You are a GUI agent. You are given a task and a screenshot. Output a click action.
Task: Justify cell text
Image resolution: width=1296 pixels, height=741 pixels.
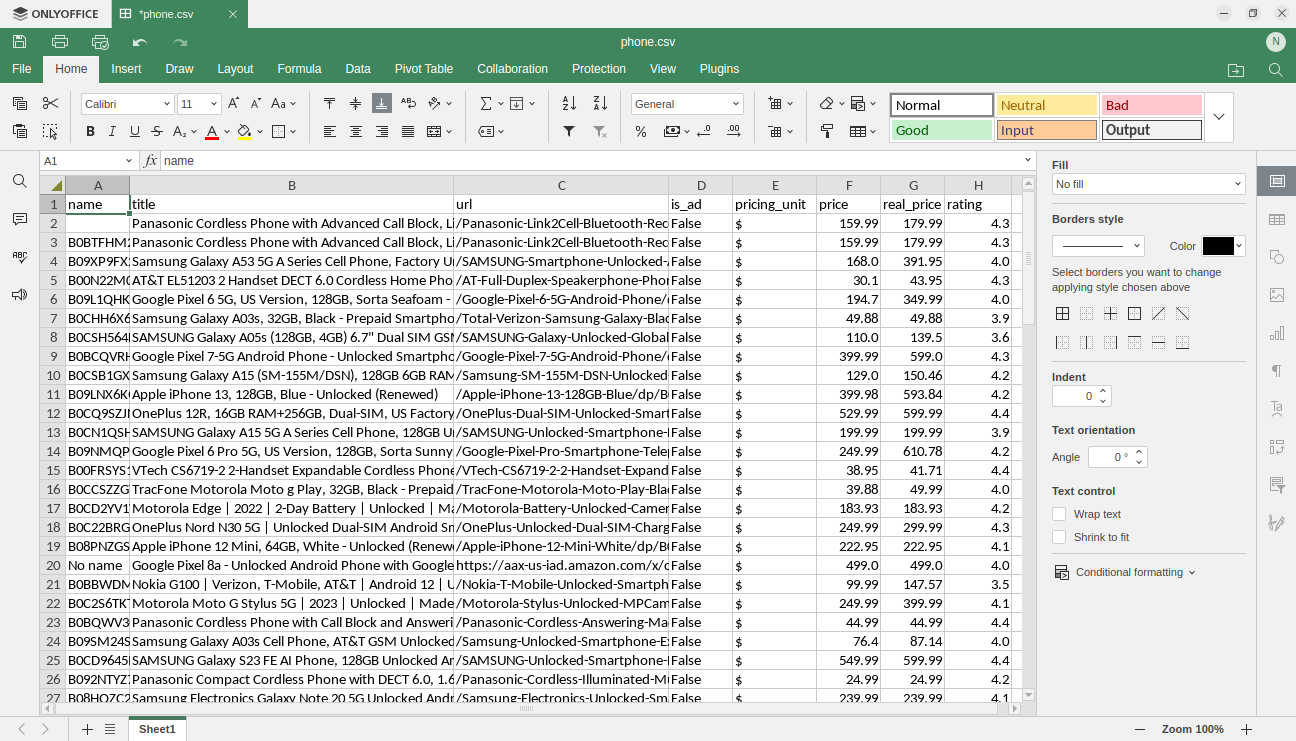point(407,131)
